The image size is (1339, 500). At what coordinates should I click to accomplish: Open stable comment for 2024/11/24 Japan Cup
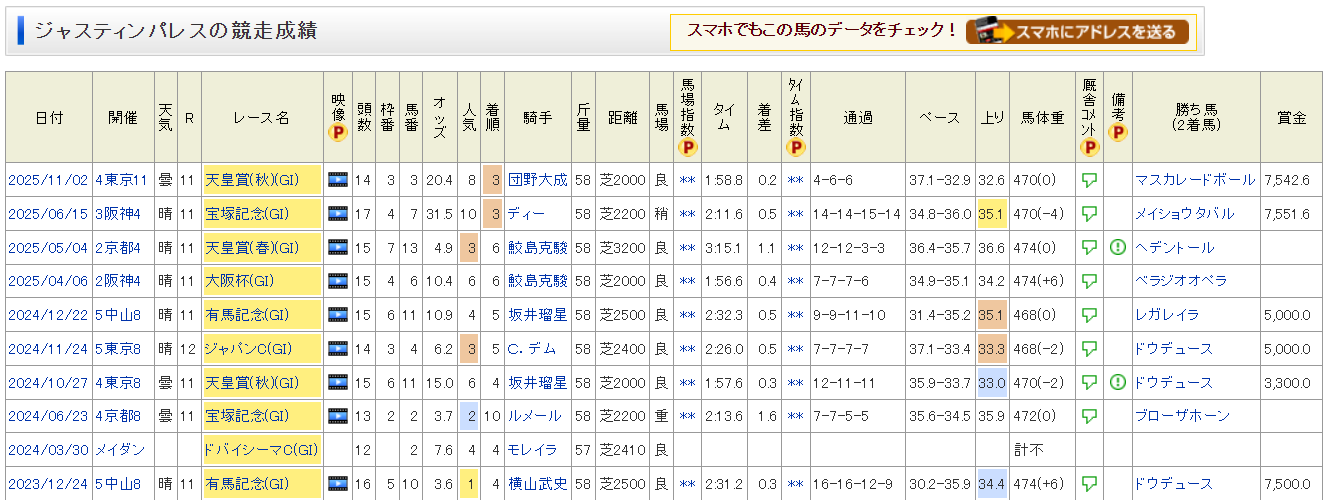(x=1090, y=349)
